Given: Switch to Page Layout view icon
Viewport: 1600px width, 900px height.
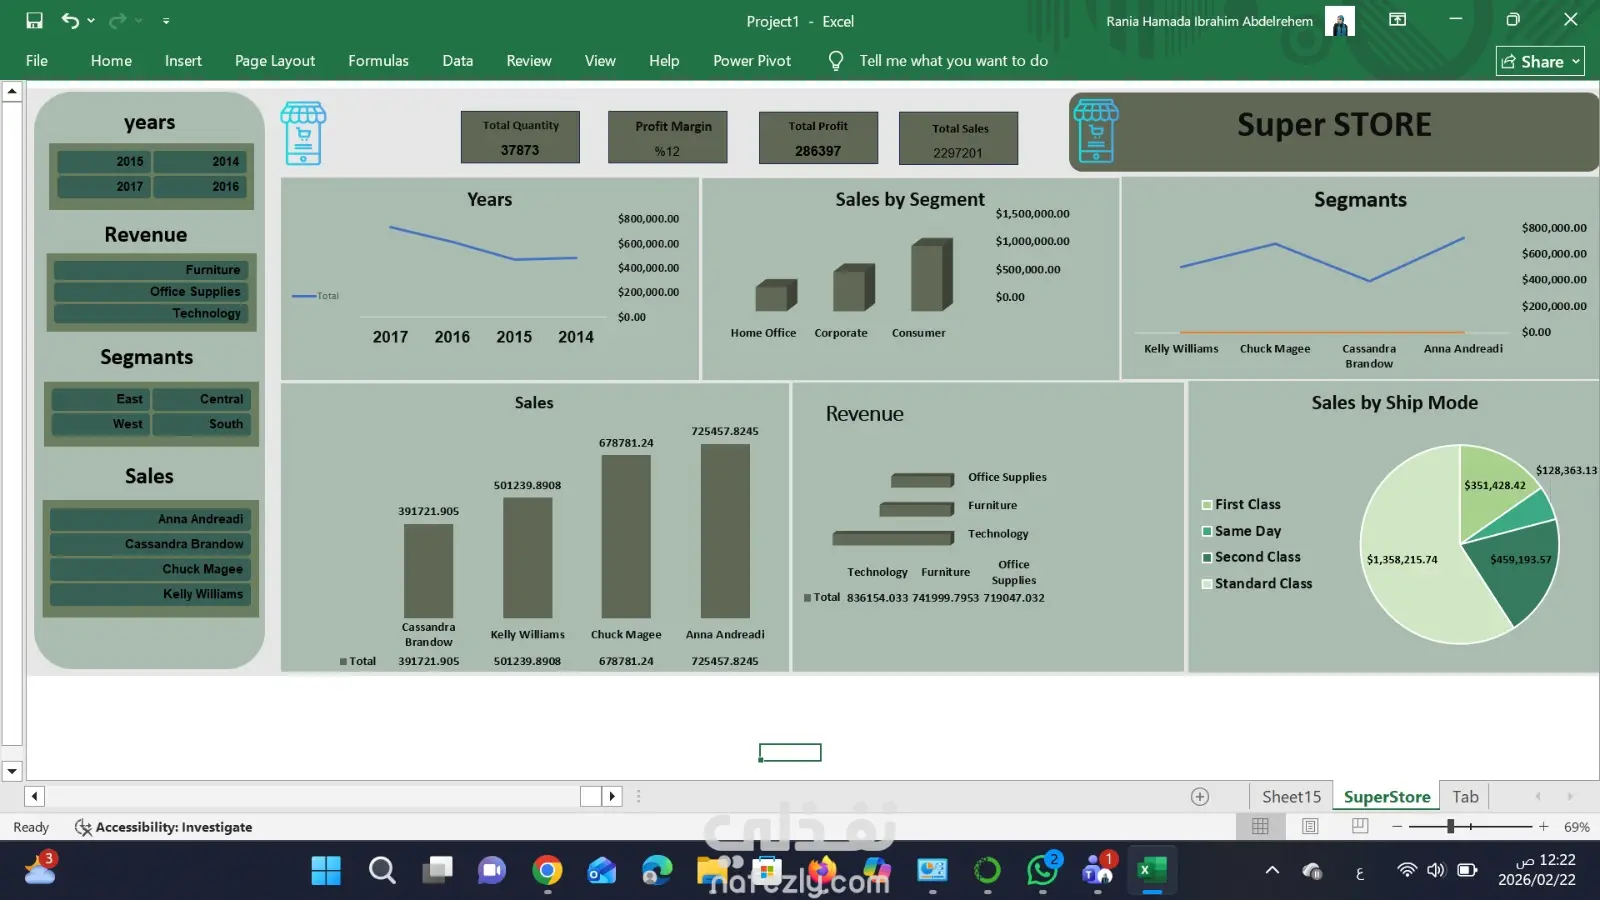Looking at the screenshot, I should pyautogui.click(x=1310, y=827).
